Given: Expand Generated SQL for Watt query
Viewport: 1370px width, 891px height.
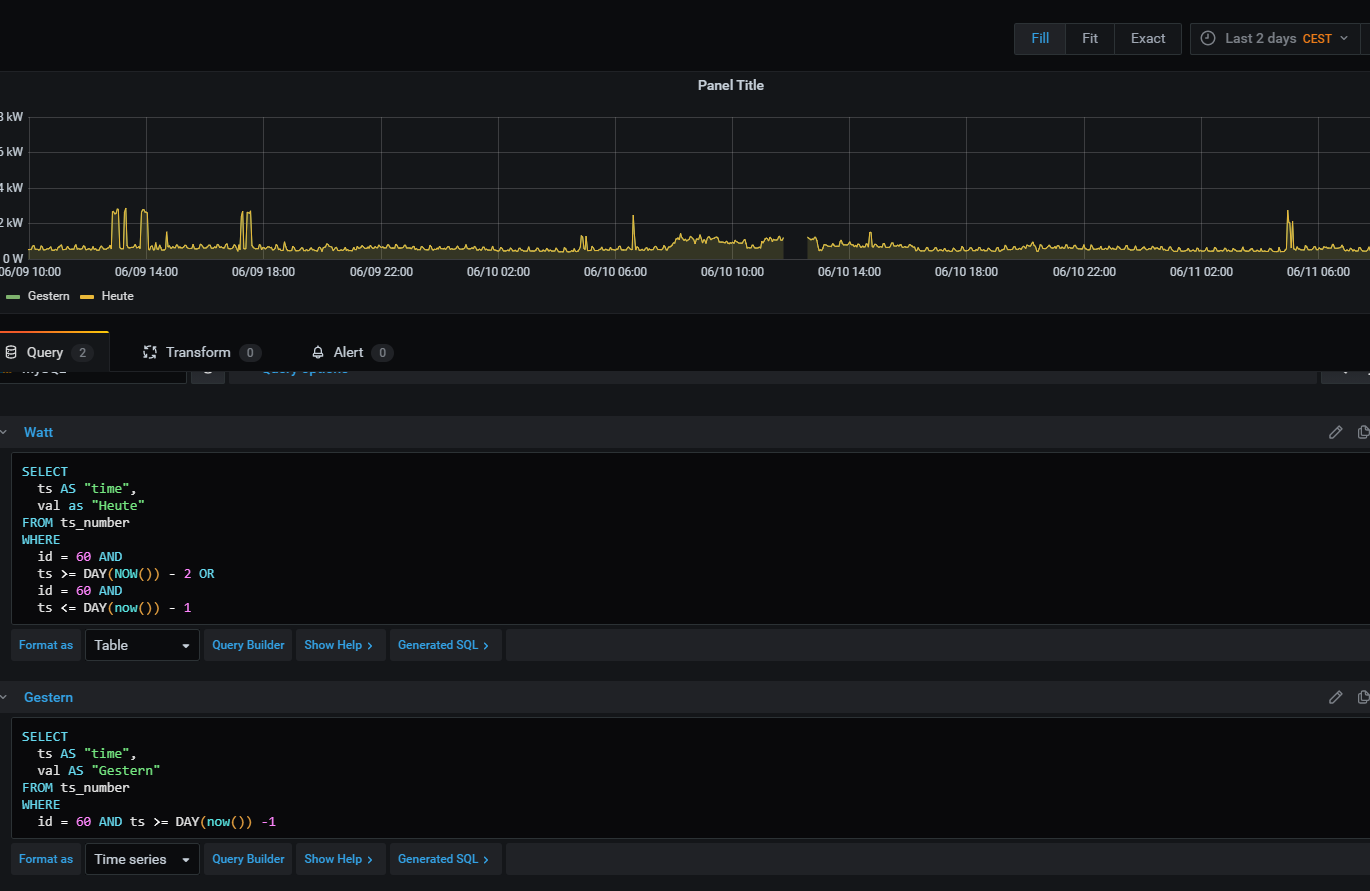Looking at the screenshot, I should (444, 645).
